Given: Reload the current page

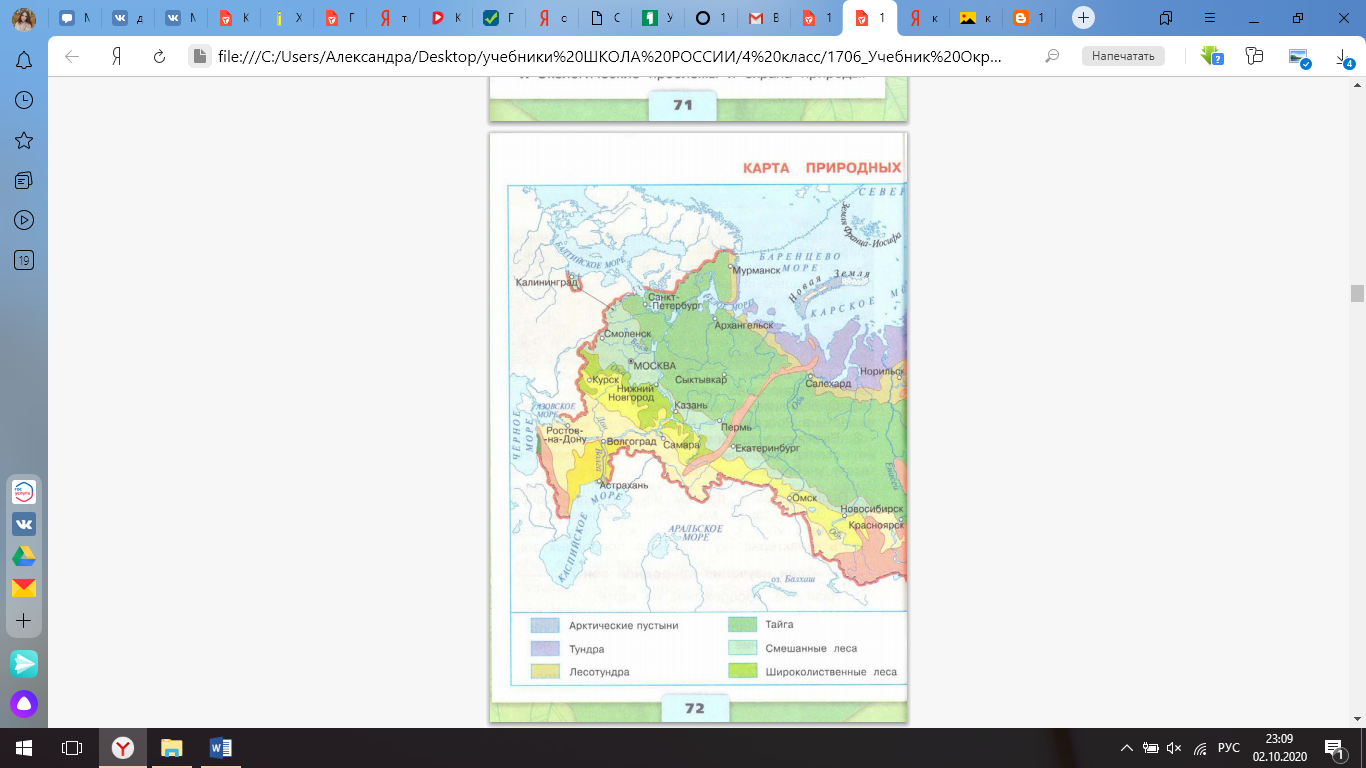Looking at the screenshot, I should click(x=159, y=57).
